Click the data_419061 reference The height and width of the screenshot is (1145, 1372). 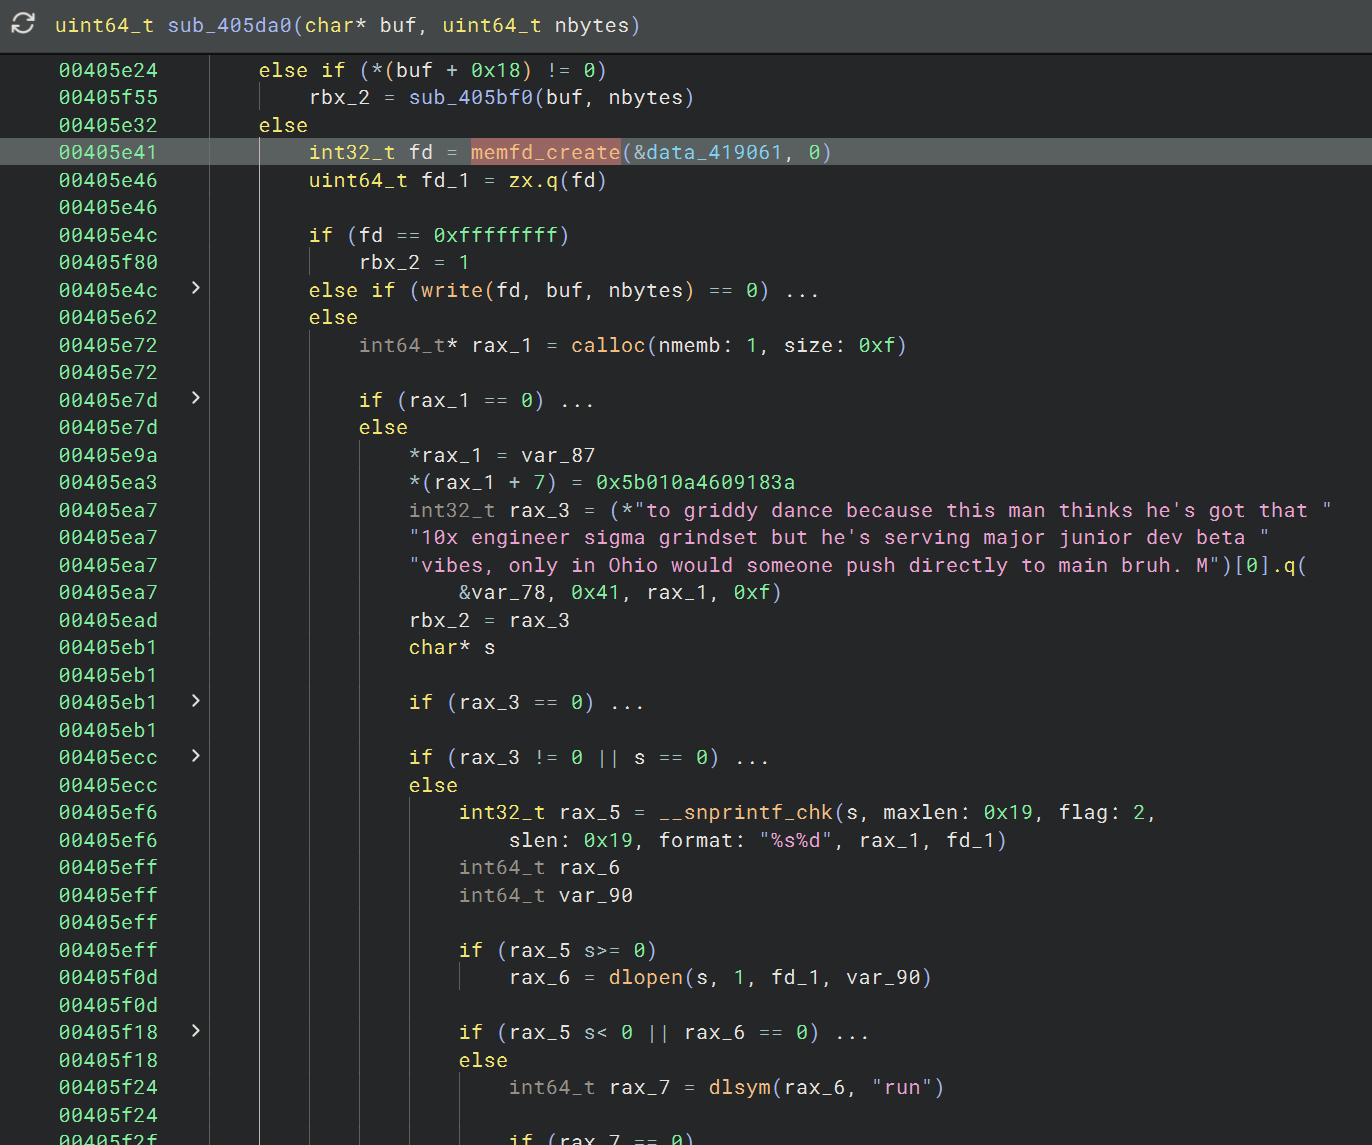(710, 152)
